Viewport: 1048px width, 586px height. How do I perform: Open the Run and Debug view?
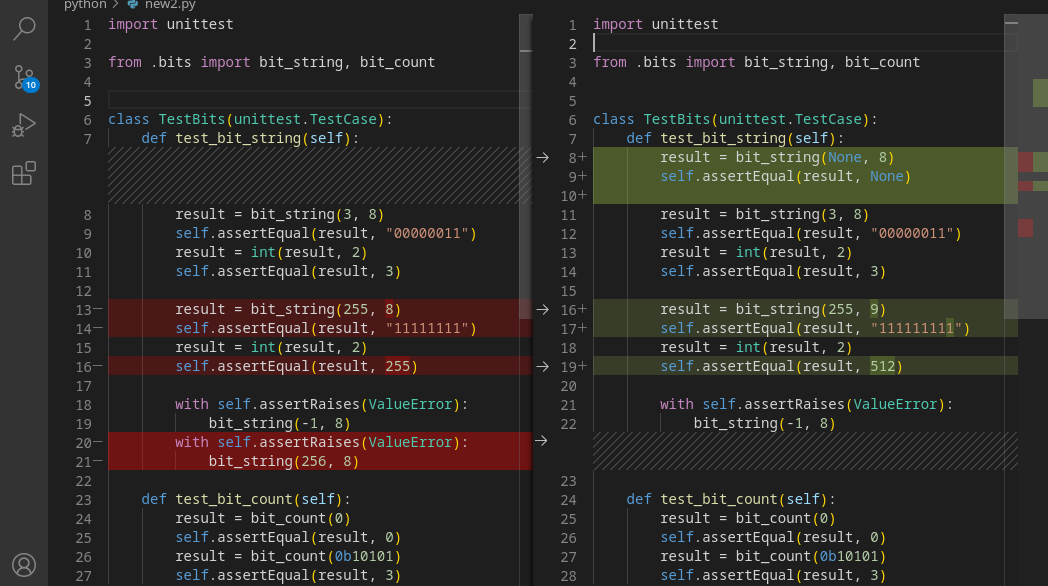pos(24,125)
